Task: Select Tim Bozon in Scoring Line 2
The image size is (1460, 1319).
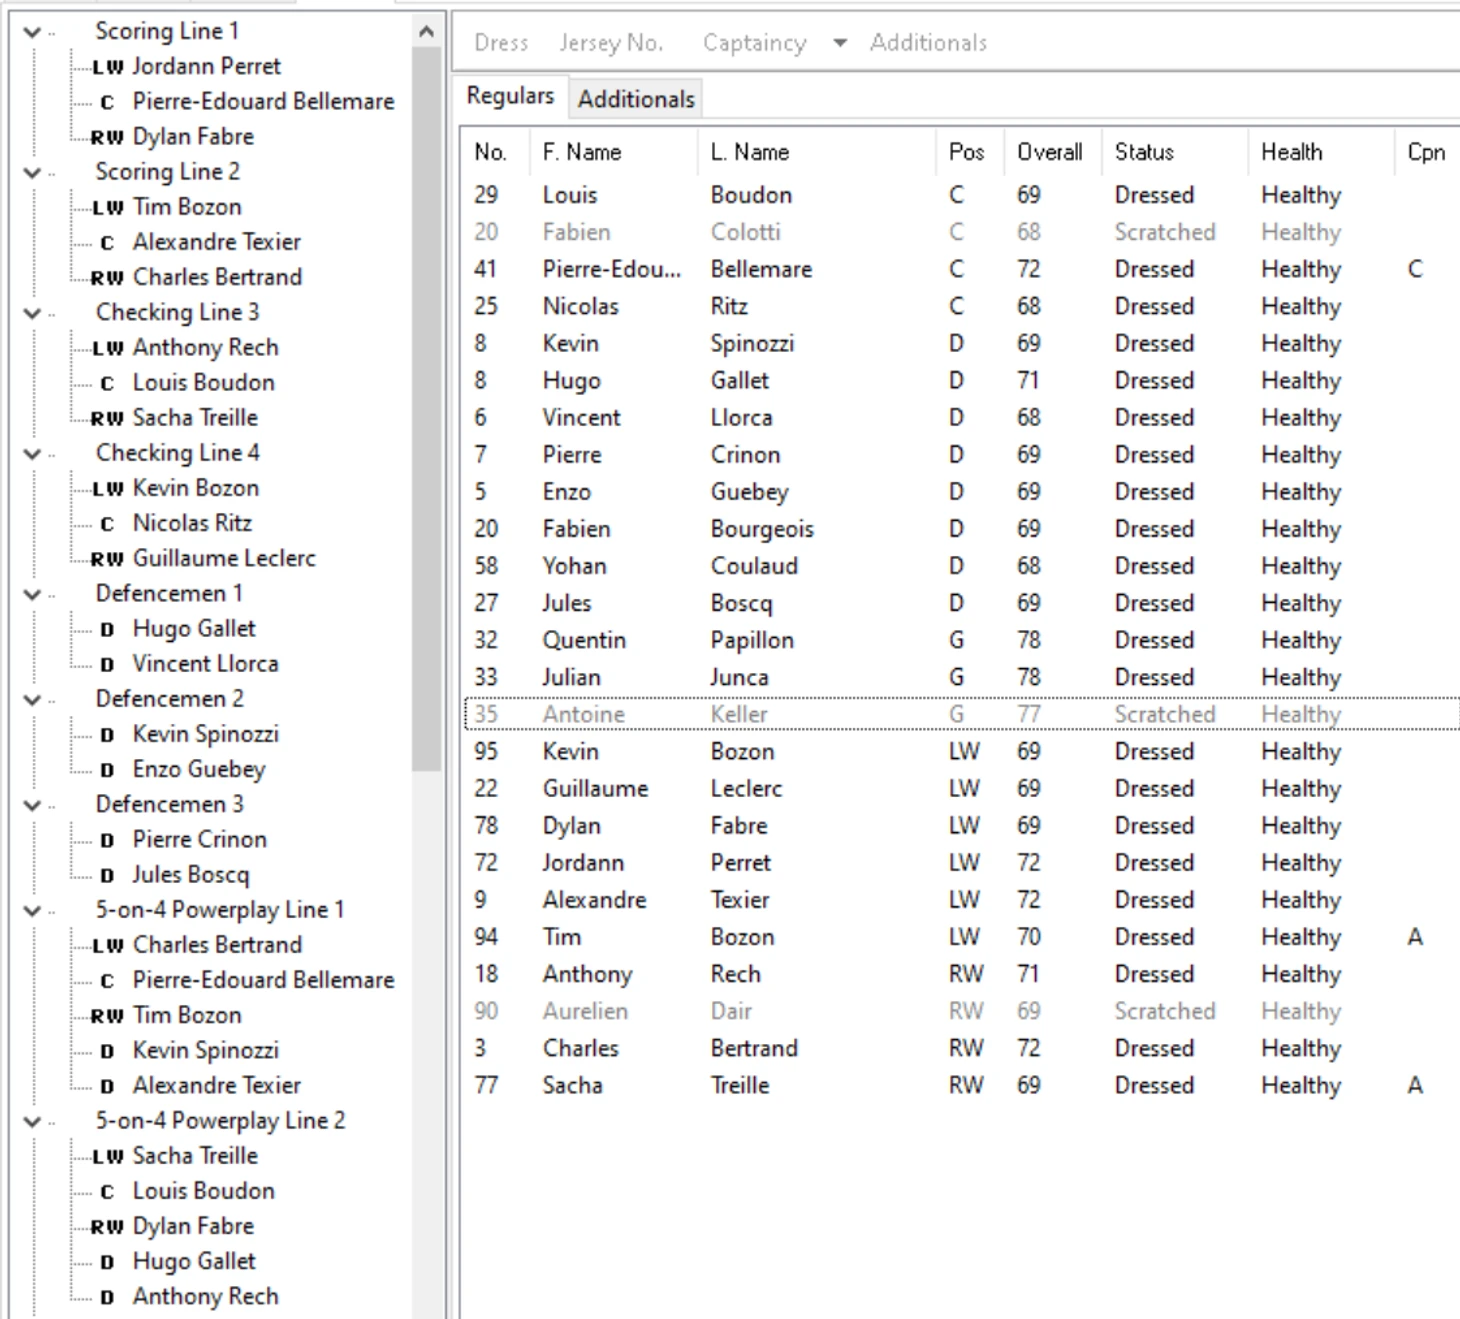Action: (x=187, y=207)
